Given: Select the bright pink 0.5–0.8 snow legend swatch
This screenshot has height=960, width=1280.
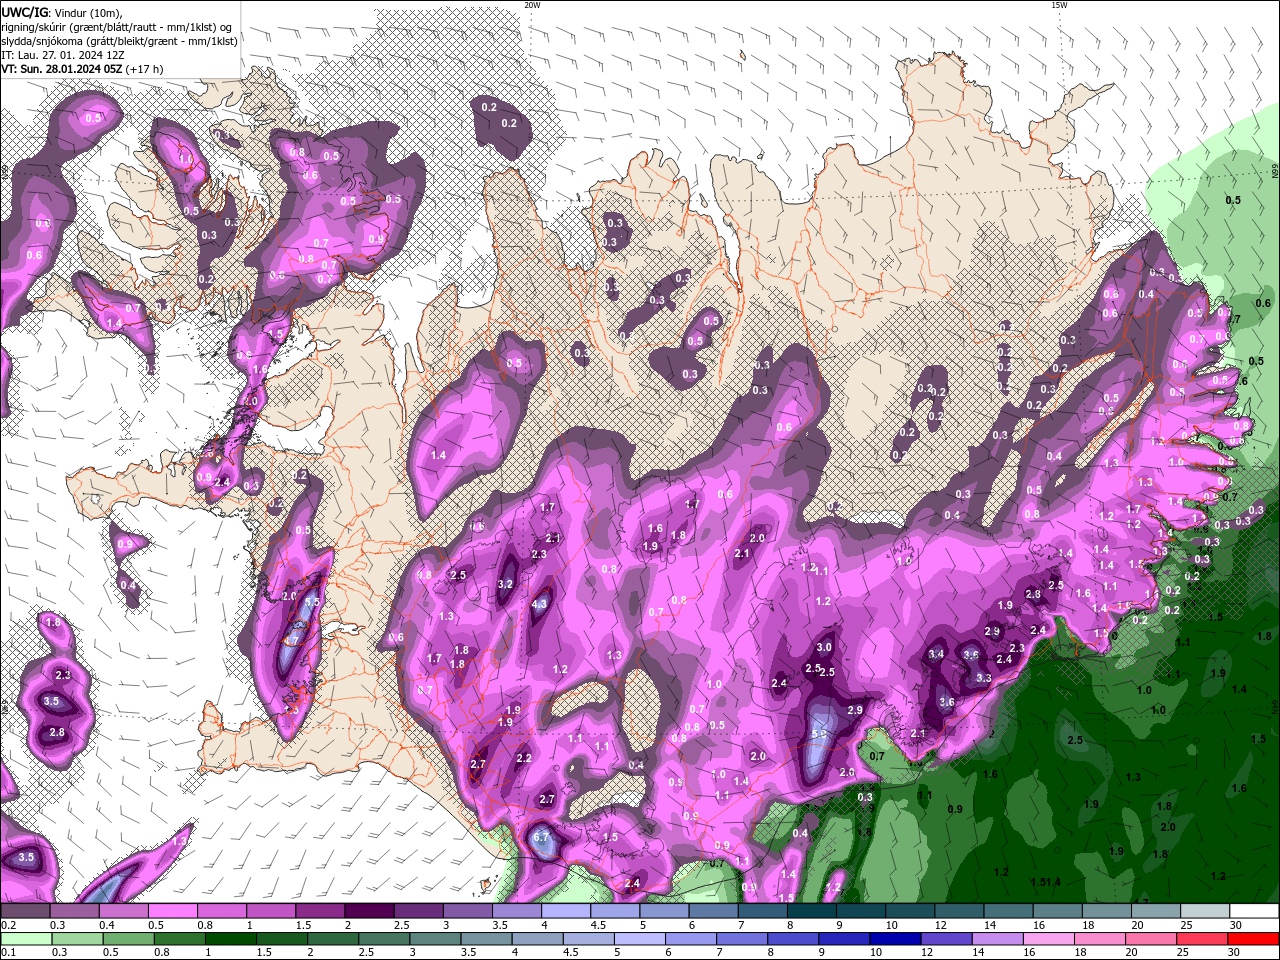Looking at the screenshot, I should (x=172, y=911).
